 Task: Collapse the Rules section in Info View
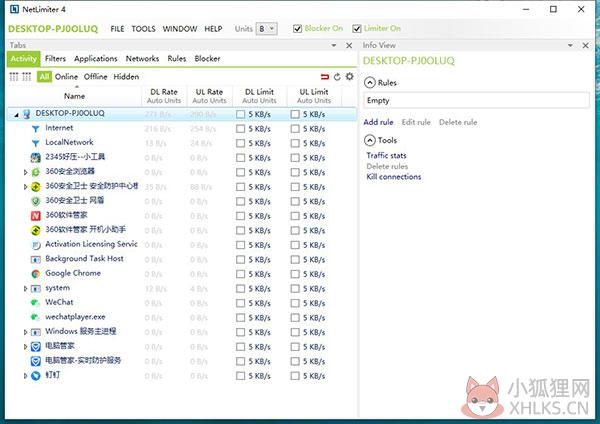(370, 83)
